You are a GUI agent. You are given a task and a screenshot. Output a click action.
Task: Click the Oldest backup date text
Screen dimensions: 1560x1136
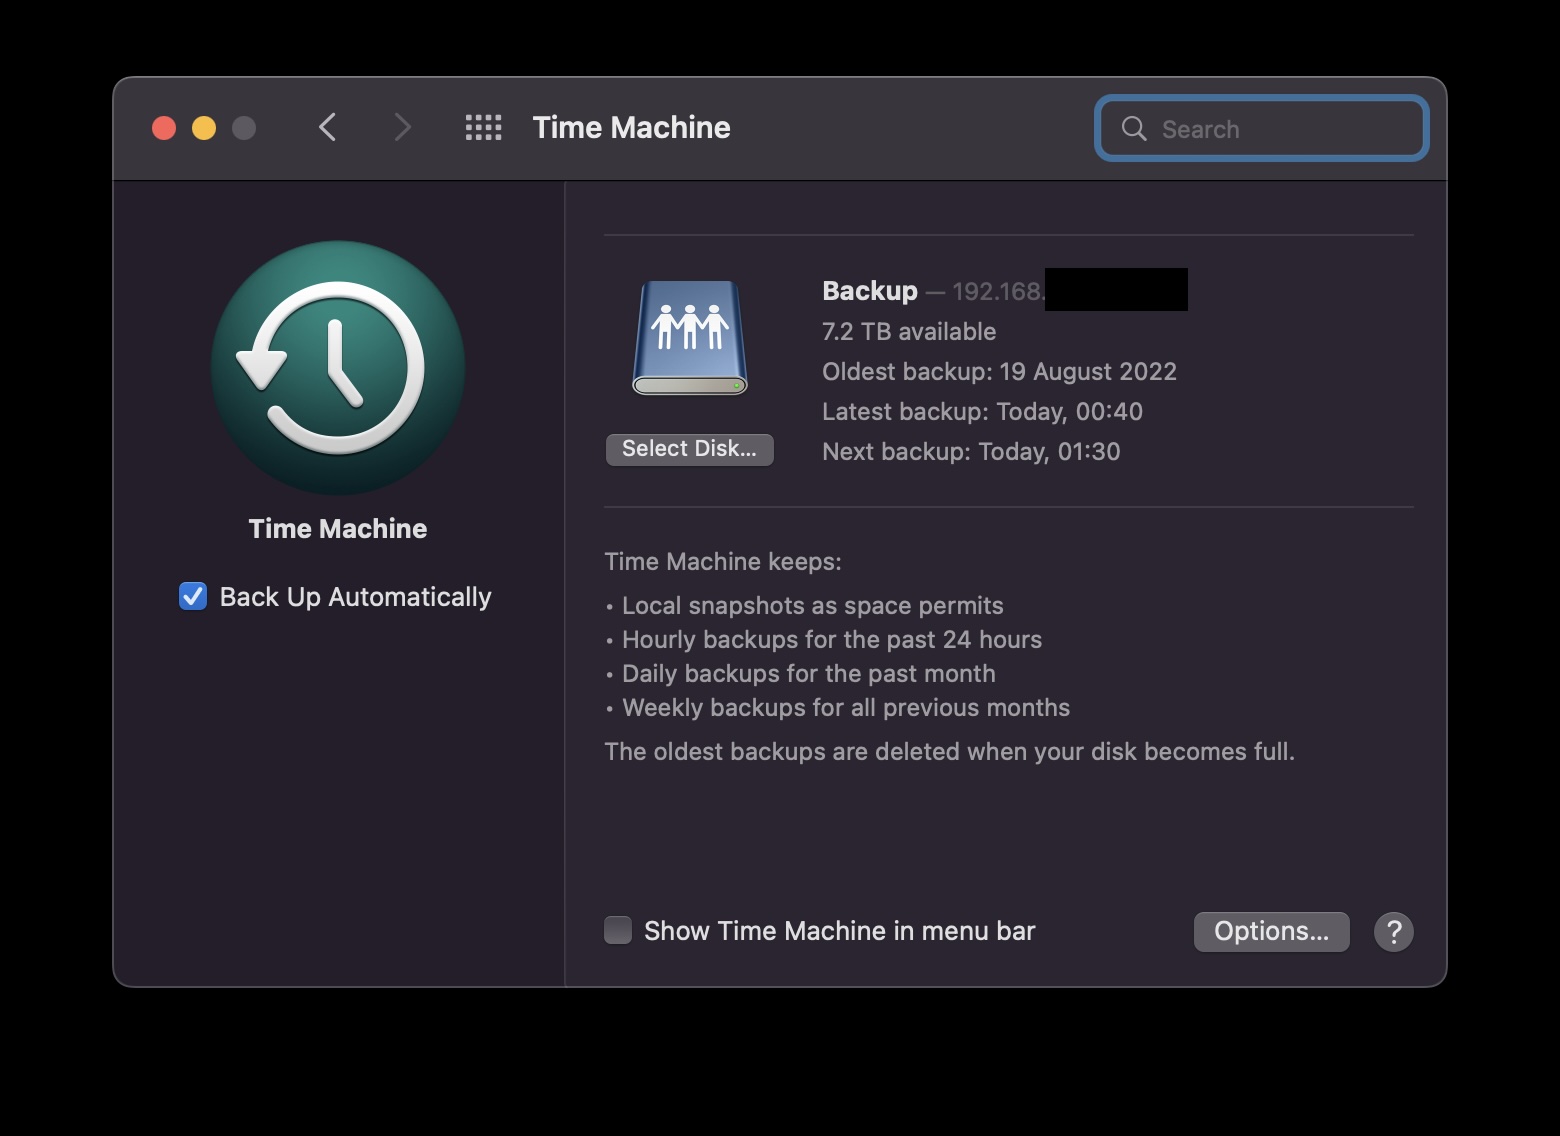pyautogui.click(x=999, y=371)
